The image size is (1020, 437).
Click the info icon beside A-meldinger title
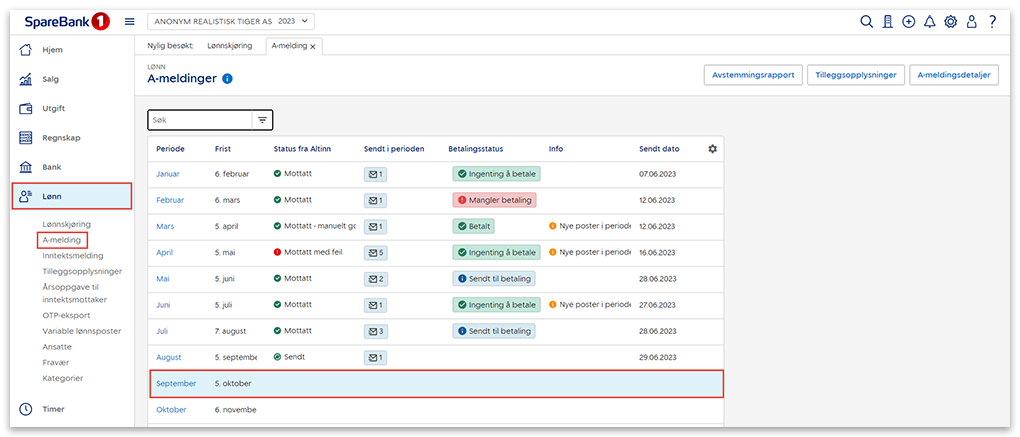[x=228, y=79]
